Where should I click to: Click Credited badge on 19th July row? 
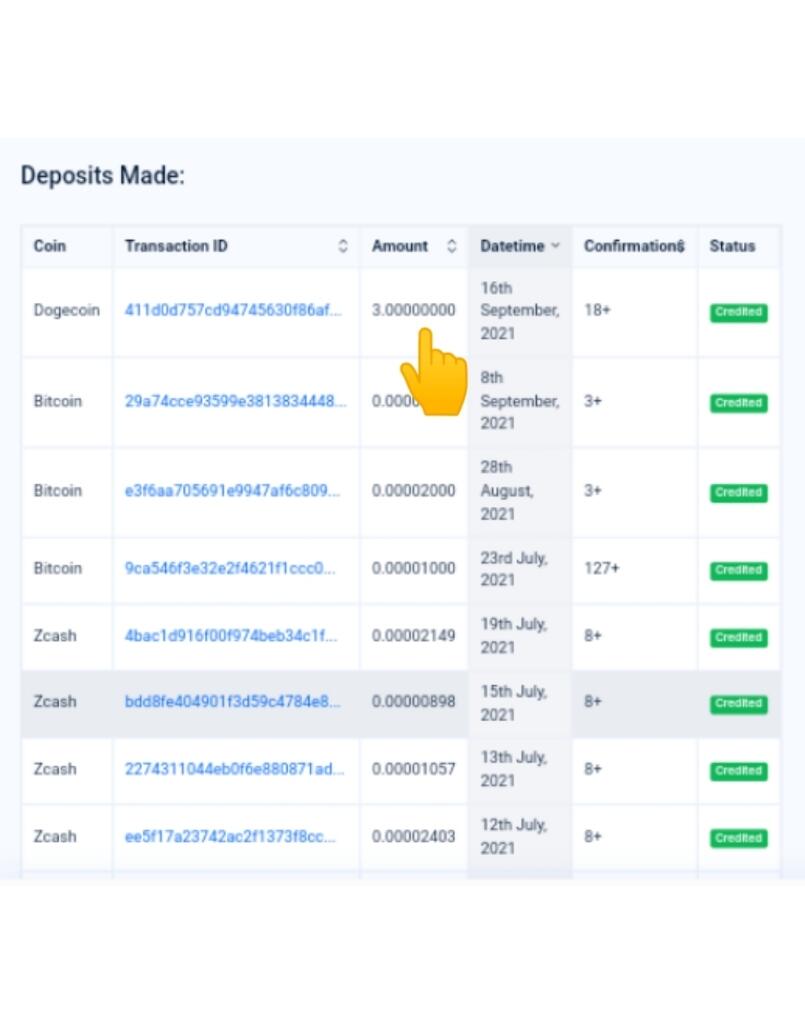(738, 637)
